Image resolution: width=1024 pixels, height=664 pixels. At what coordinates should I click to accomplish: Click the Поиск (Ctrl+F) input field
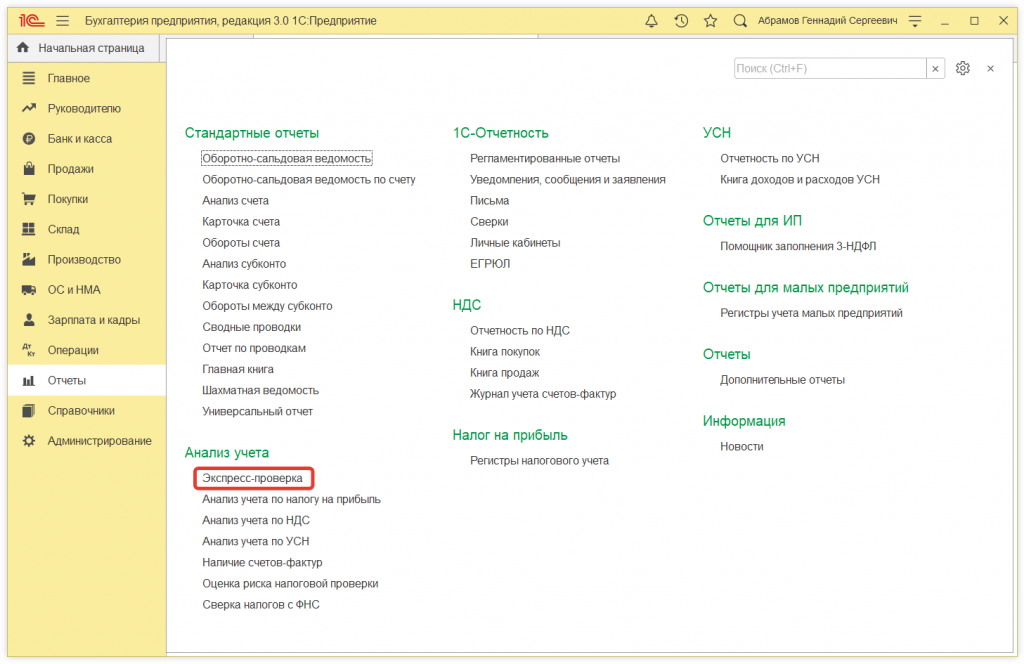pos(829,68)
